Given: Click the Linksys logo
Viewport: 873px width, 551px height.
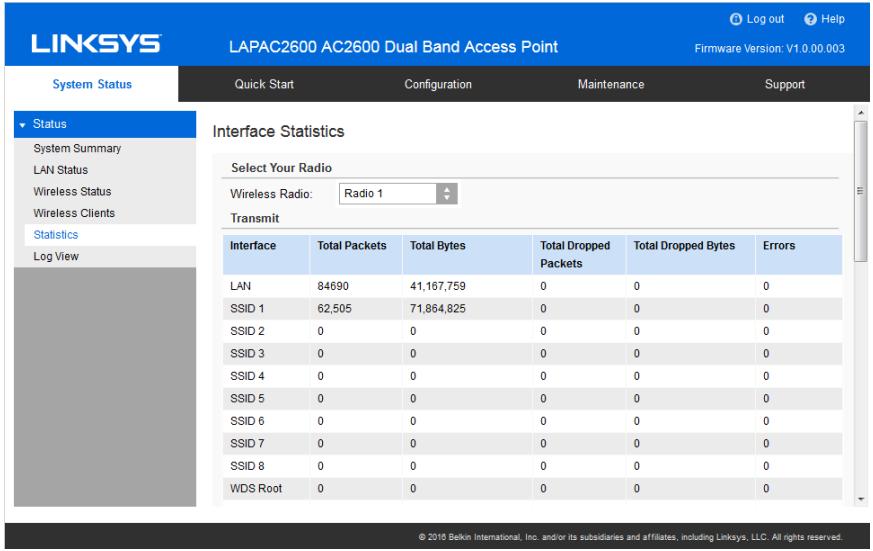Looking at the screenshot, I should (x=96, y=43).
